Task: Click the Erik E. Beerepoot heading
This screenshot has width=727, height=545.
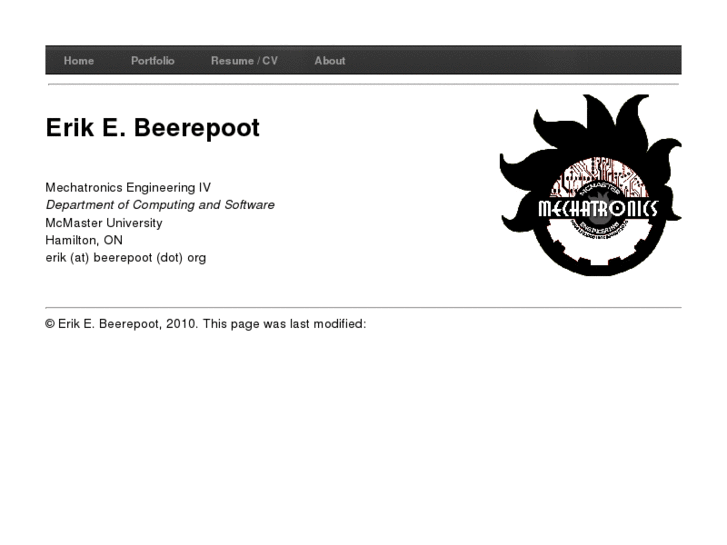Action: [153, 128]
